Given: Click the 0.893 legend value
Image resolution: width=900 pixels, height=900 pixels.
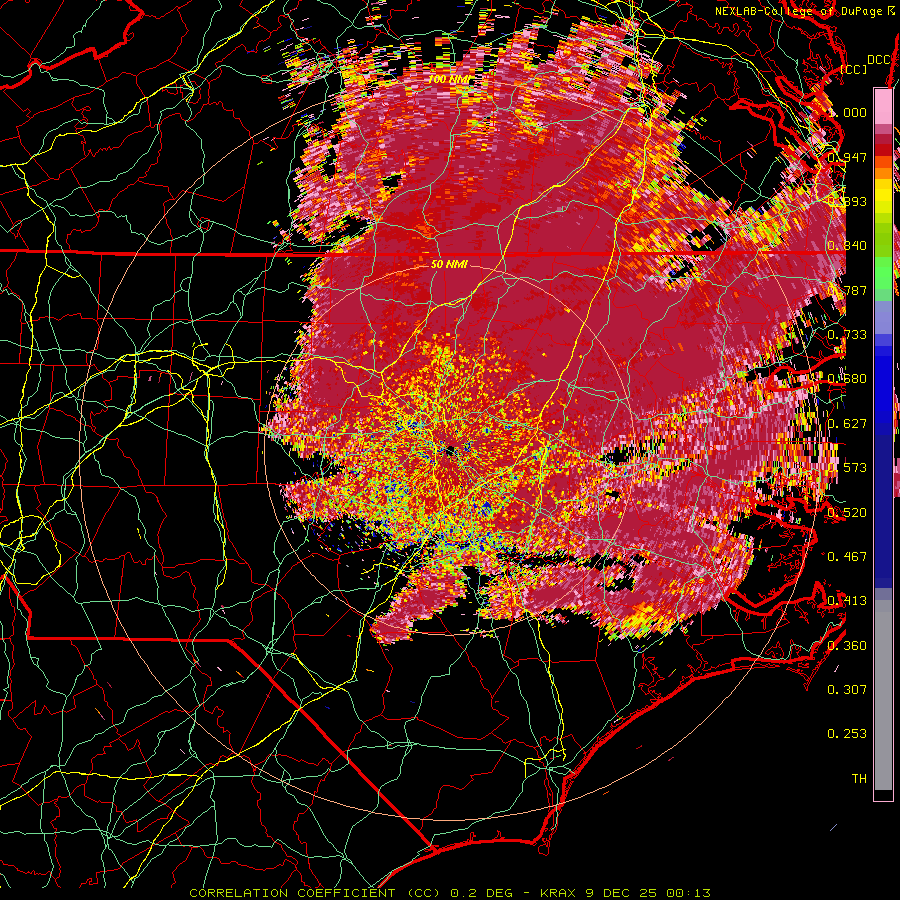Looking at the screenshot, I should pyautogui.click(x=847, y=201).
